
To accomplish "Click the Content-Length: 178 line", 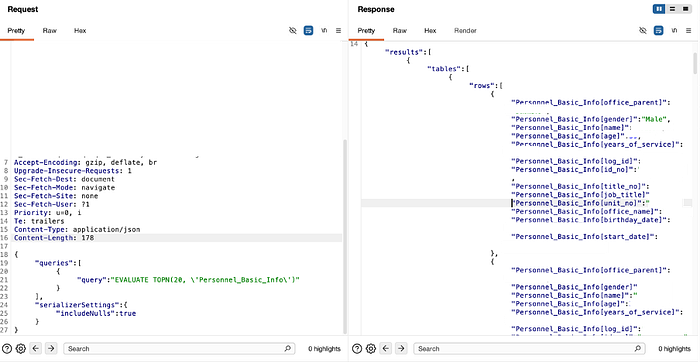I will [x=54, y=238].
